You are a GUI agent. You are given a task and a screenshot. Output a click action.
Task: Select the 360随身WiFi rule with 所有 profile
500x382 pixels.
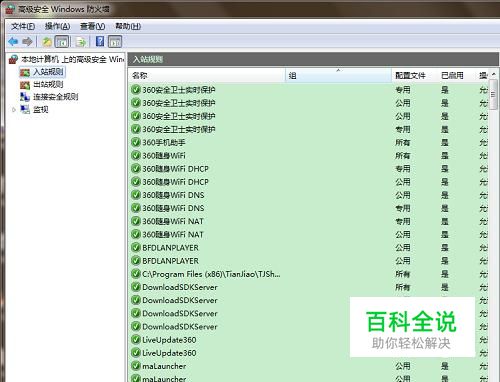(x=164, y=156)
